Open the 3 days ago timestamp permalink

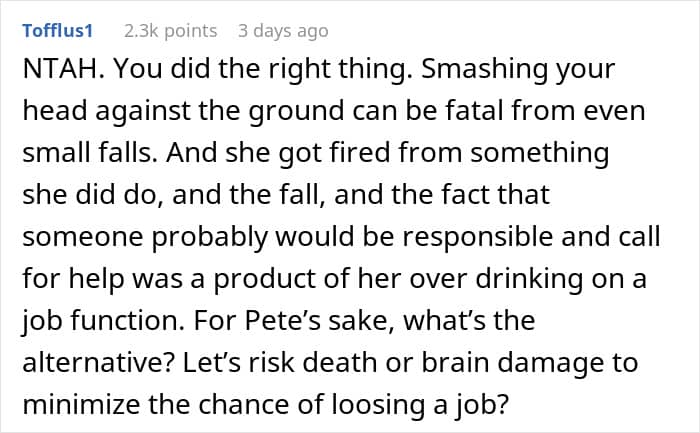[x=283, y=31]
